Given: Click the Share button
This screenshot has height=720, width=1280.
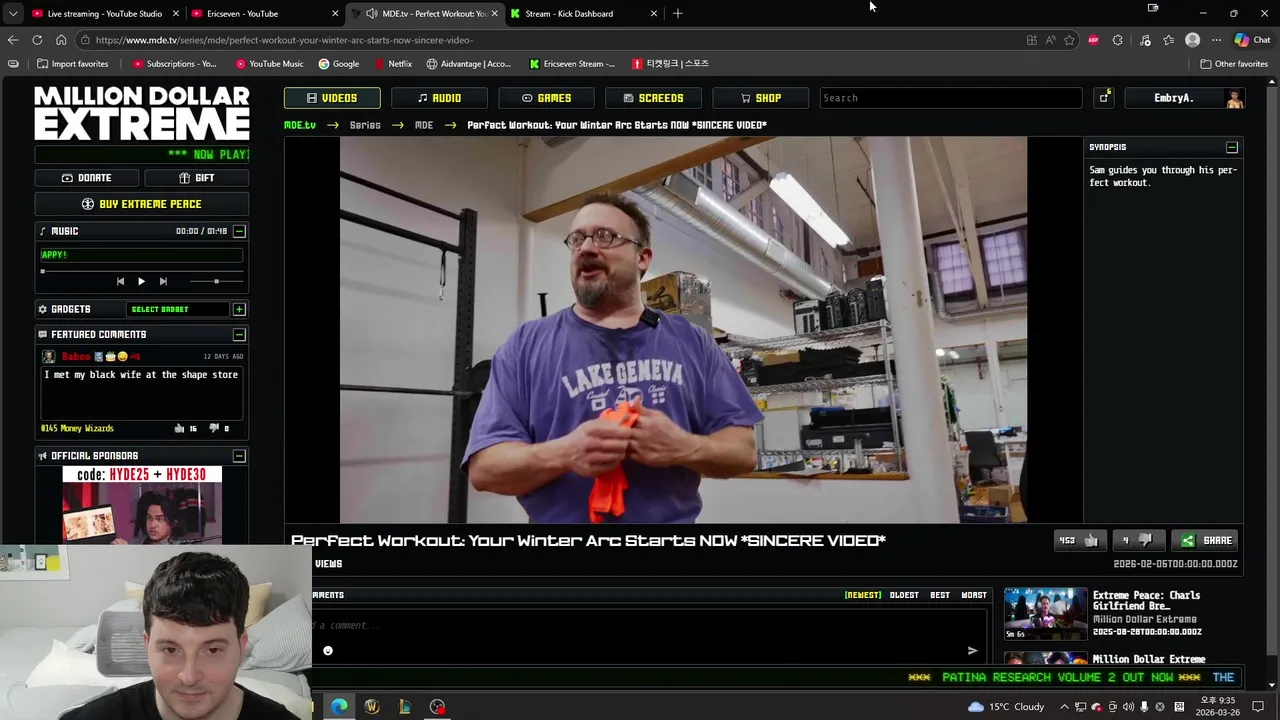Looking at the screenshot, I should (1207, 540).
